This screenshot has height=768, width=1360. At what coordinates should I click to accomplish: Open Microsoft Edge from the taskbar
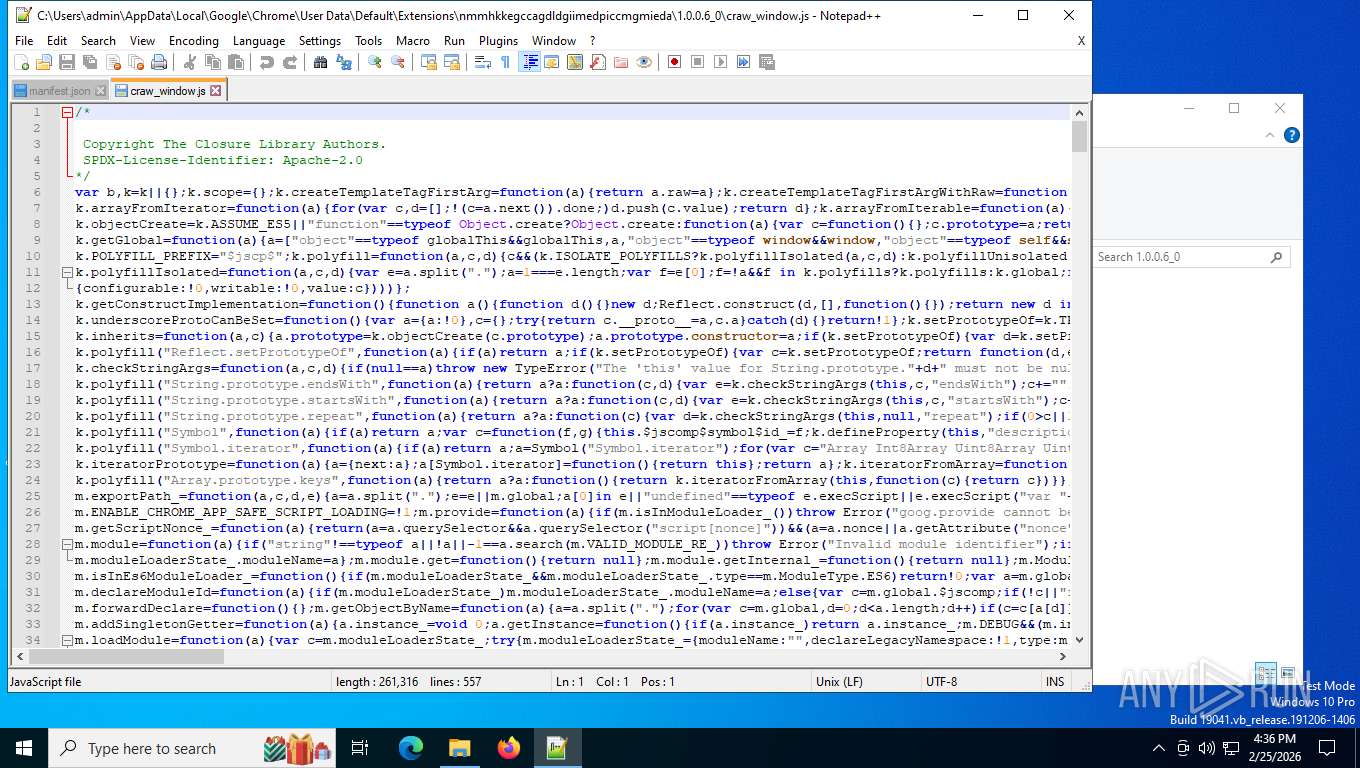(411, 748)
